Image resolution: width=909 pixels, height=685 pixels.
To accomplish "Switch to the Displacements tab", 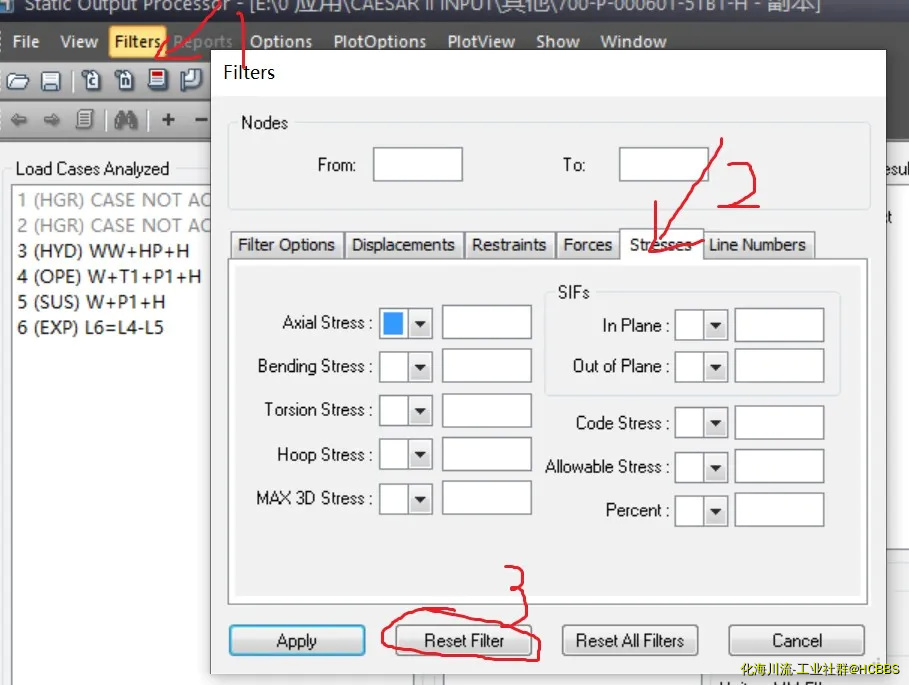I will (x=403, y=245).
